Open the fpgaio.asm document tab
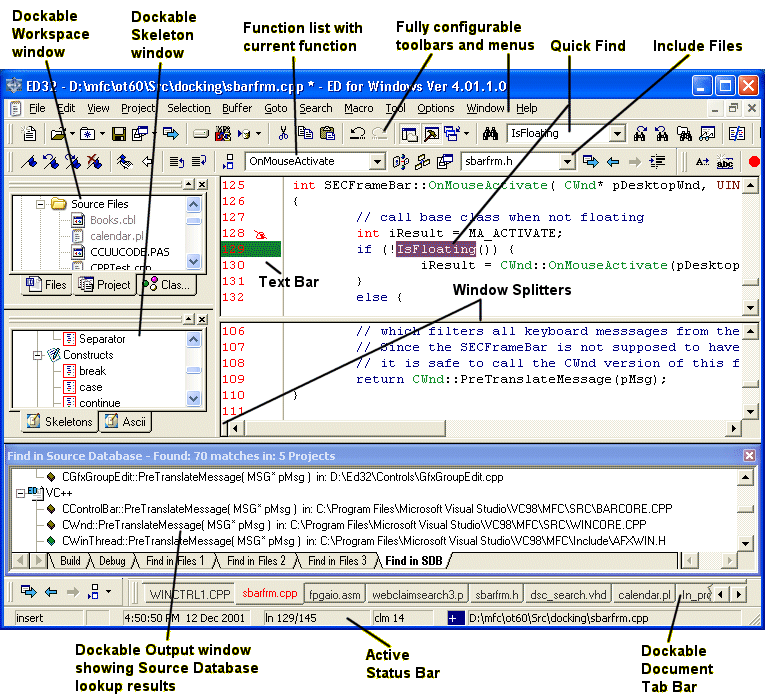Viewport: 765px width, 700px height. point(335,595)
